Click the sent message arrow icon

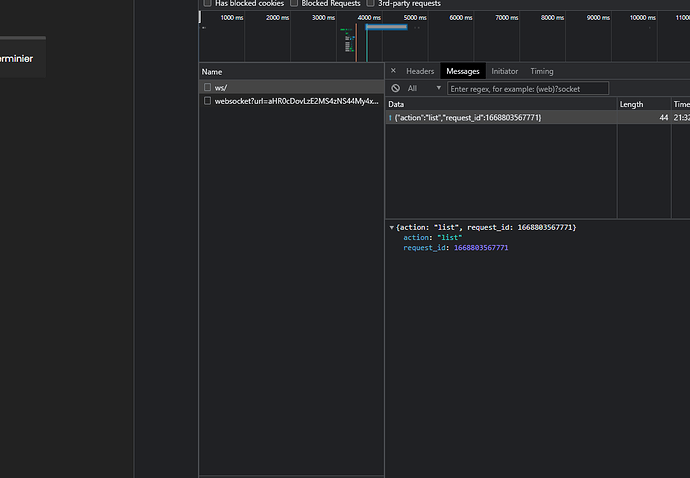click(x=390, y=118)
